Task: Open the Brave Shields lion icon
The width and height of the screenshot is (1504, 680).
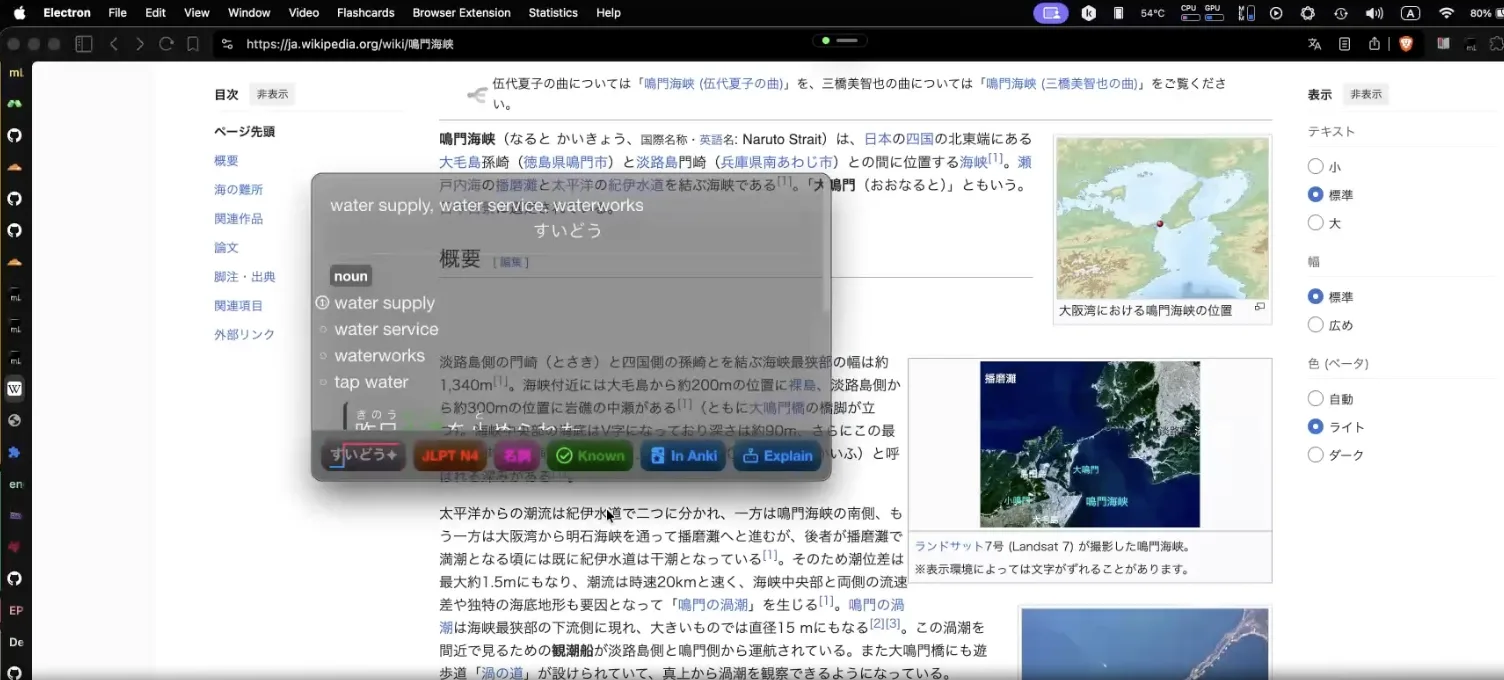Action: tap(1406, 44)
